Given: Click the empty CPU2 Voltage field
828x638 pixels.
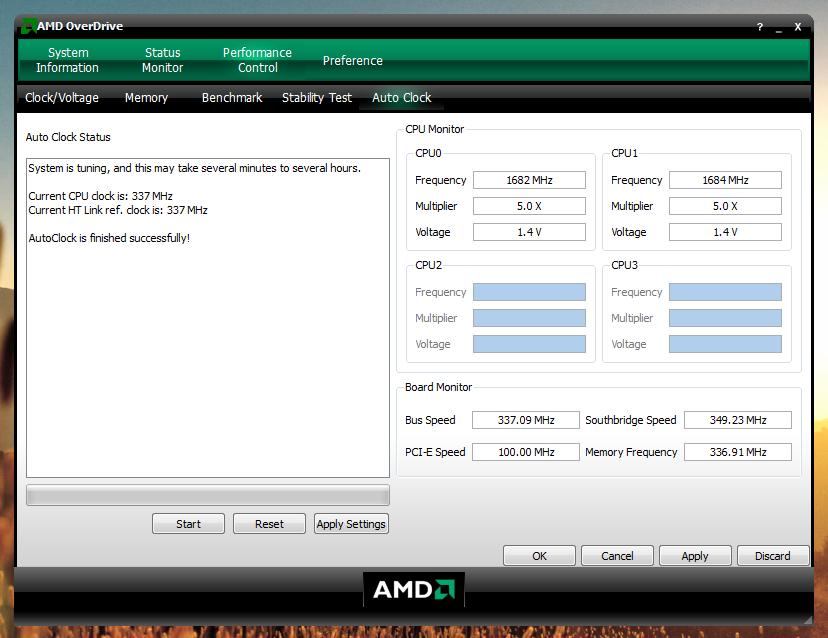Looking at the screenshot, I should coord(529,344).
